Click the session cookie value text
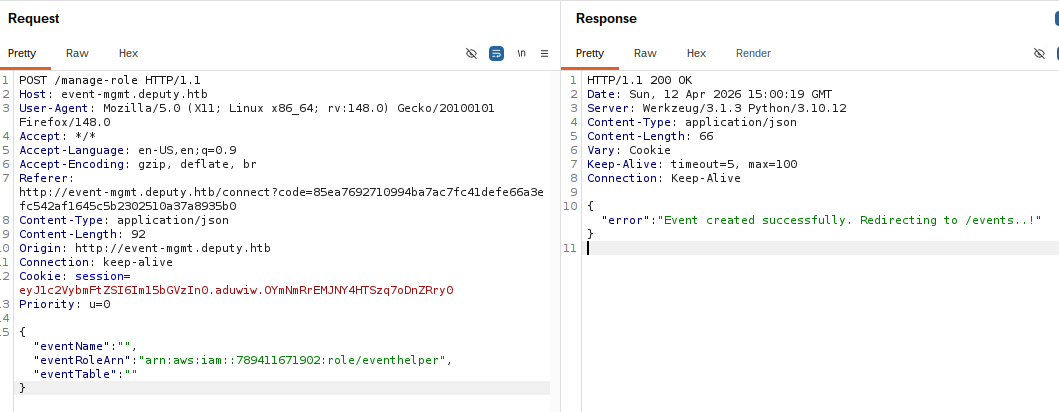The image size is (1059, 412). pyautogui.click(x=236, y=290)
